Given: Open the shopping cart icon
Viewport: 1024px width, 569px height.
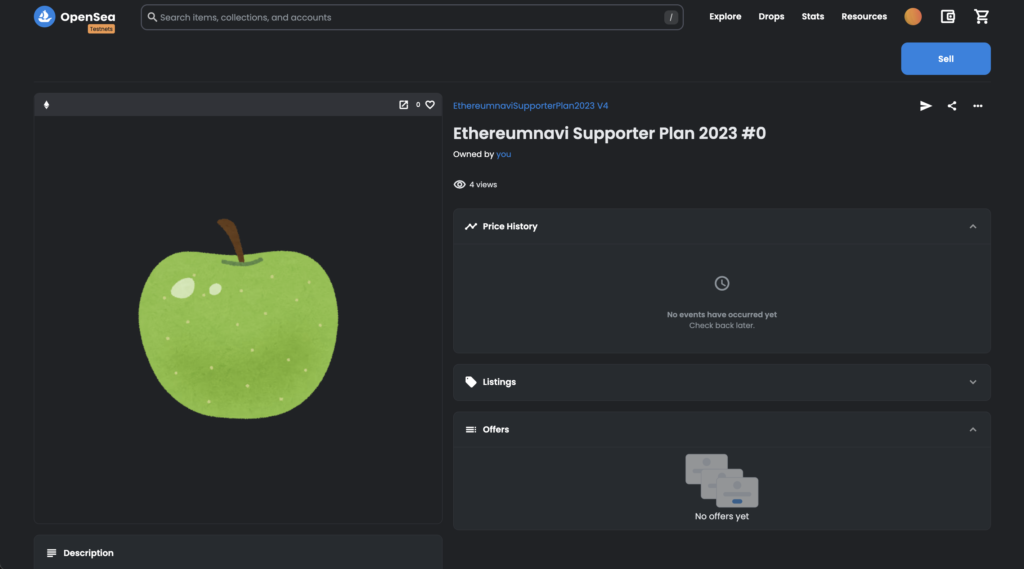Looking at the screenshot, I should [982, 16].
